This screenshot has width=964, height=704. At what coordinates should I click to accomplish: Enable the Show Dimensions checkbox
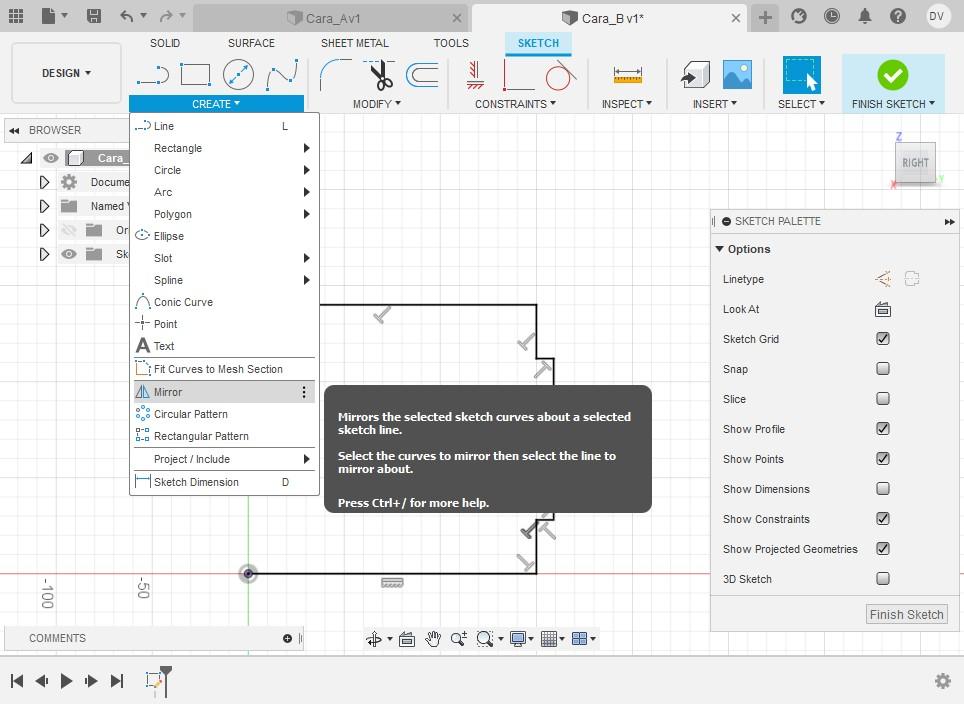[x=883, y=489]
